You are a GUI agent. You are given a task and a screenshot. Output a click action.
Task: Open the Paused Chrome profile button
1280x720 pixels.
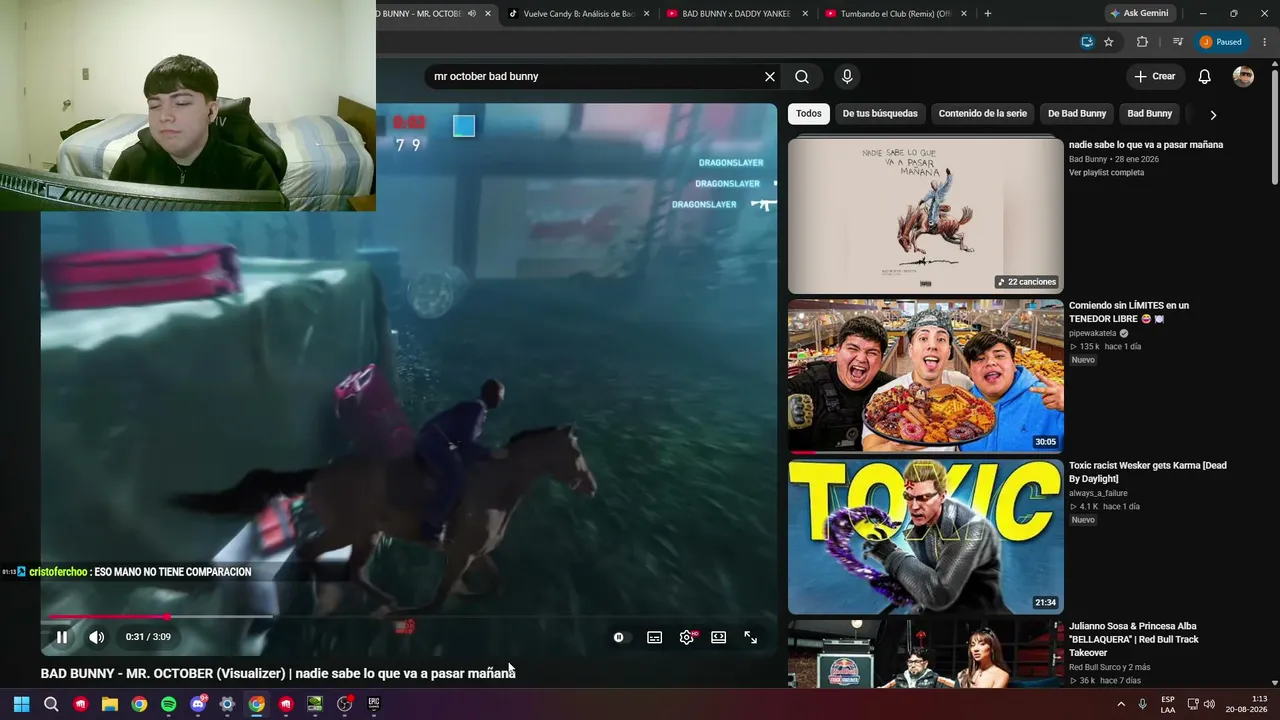tap(1221, 42)
